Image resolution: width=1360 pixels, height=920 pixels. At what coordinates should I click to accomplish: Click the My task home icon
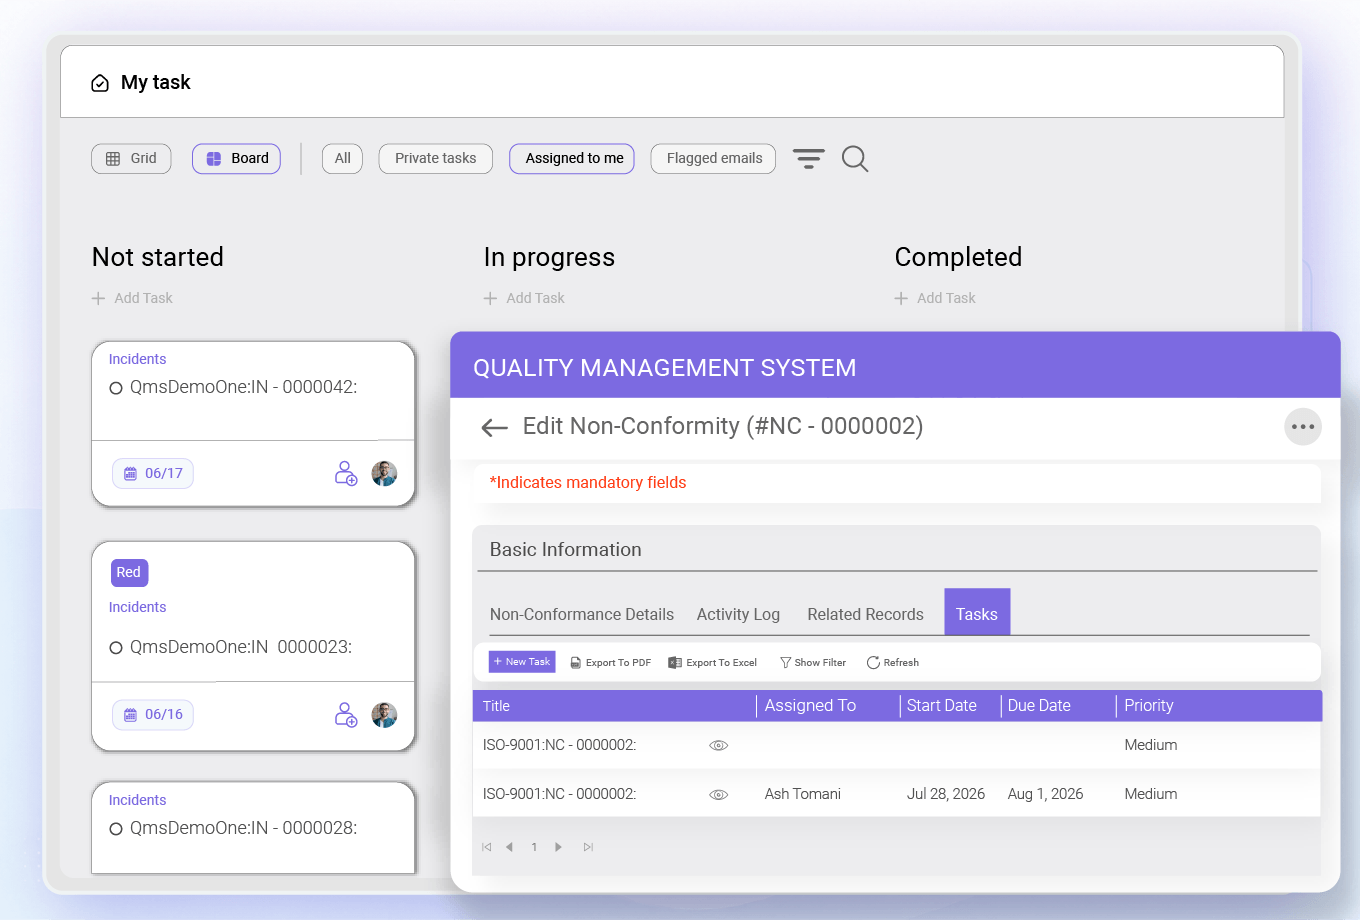click(100, 83)
